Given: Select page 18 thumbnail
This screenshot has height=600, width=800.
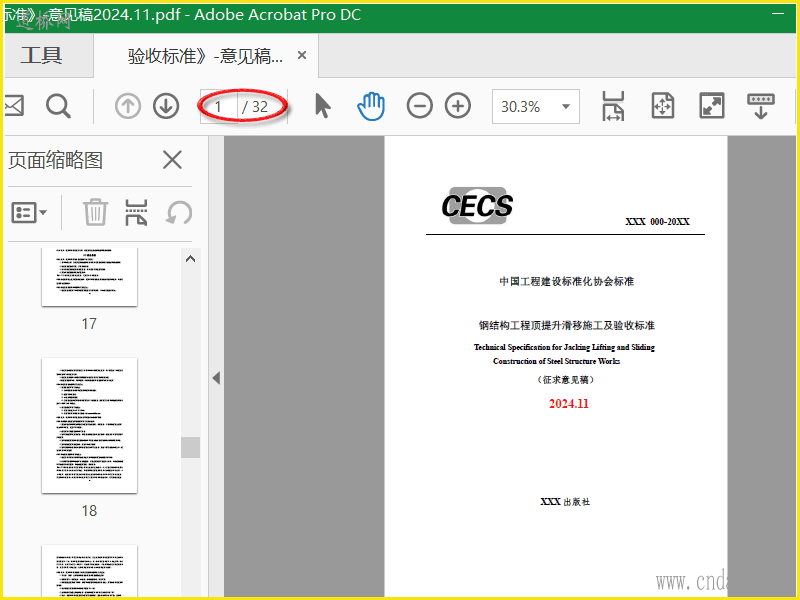Looking at the screenshot, I should click(89, 426).
